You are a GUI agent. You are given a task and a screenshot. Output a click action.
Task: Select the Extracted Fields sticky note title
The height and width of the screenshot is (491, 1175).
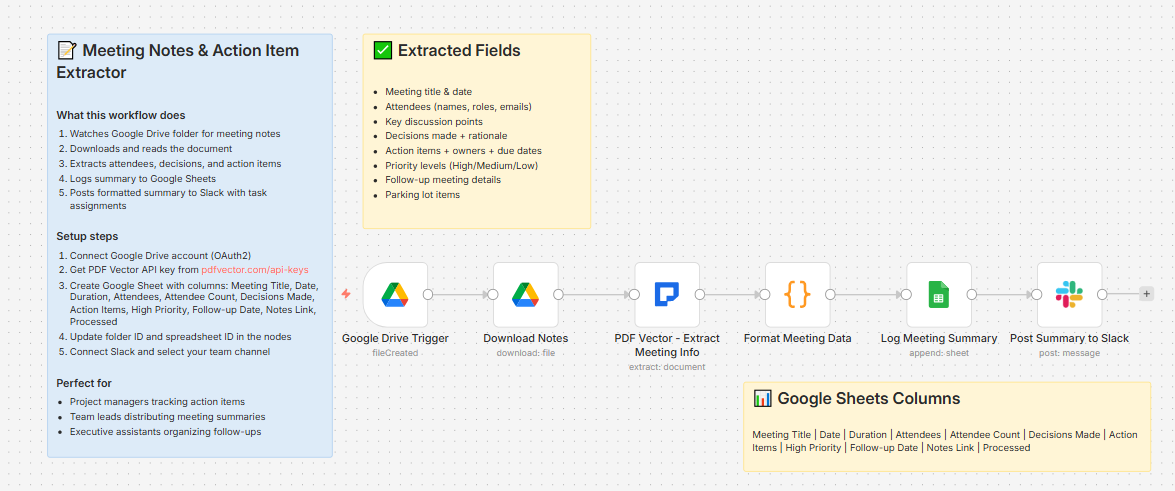pyautogui.click(x=459, y=51)
